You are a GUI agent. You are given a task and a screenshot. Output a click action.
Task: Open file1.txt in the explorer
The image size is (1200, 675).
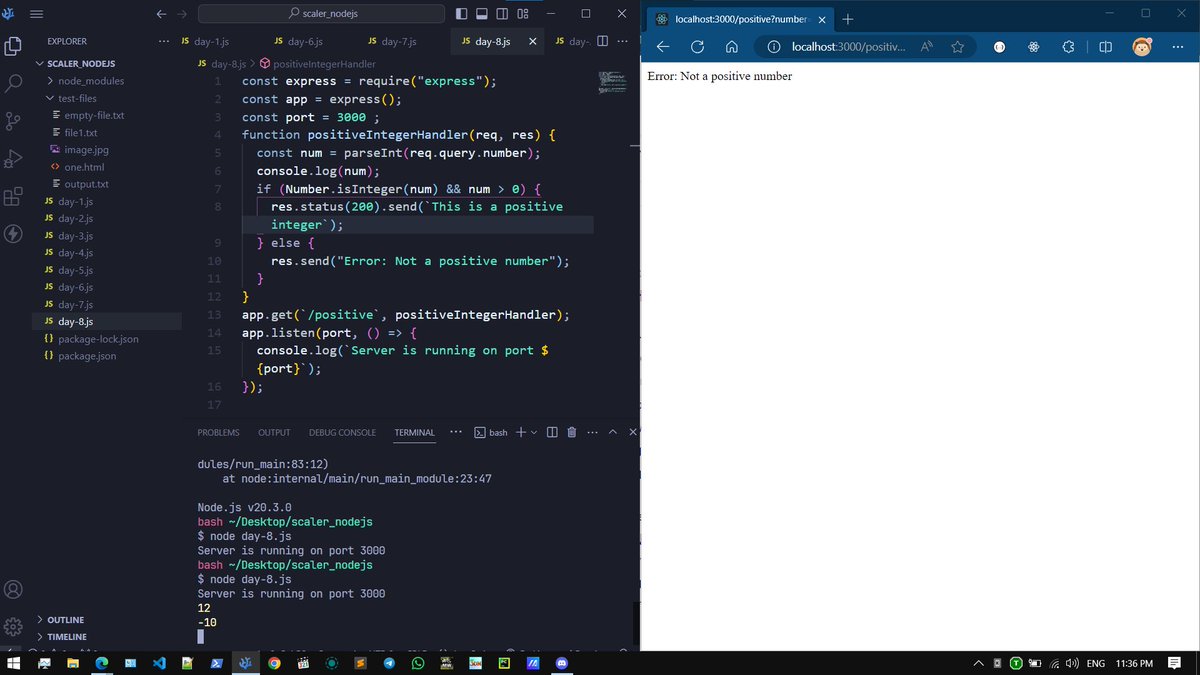point(81,133)
